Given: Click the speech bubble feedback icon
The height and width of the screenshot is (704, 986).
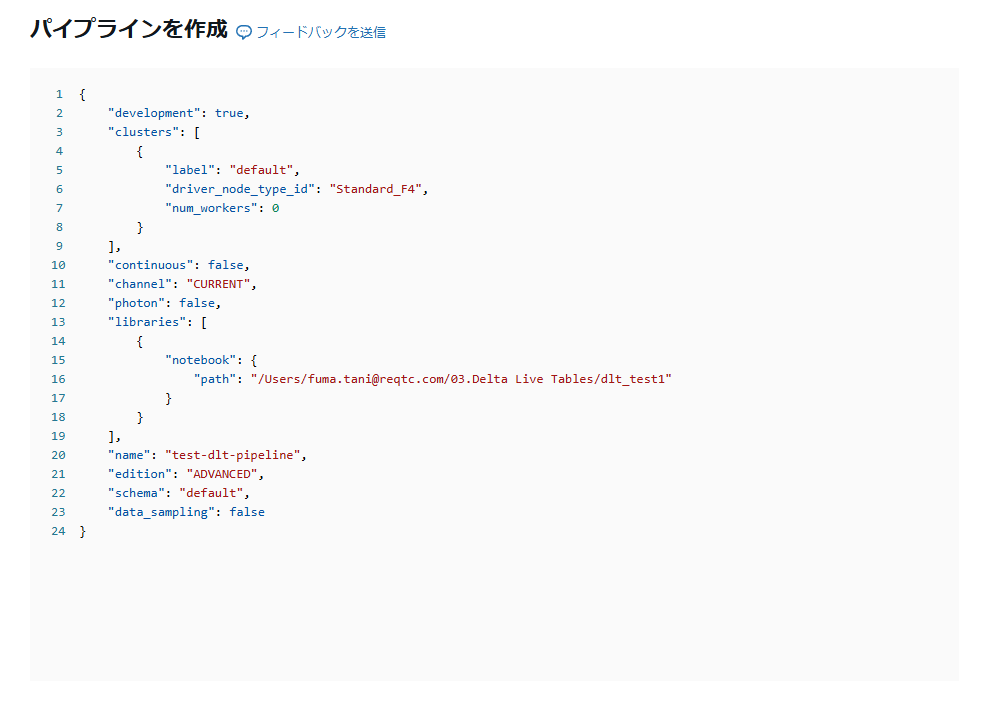Looking at the screenshot, I should tap(244, 32).
